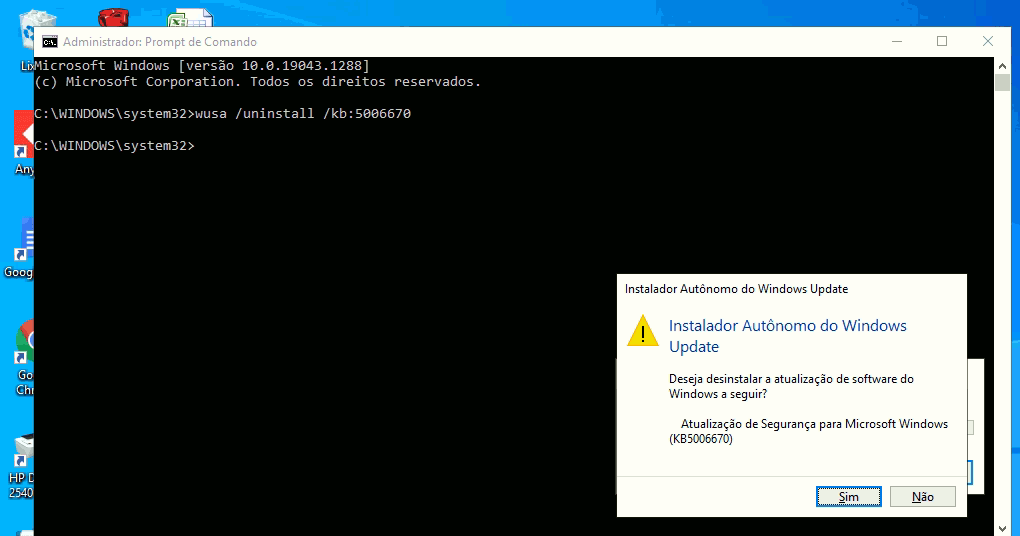Select the HP printer desktop shortcut
The height and width of the screenshot is (536, 1020).
pyautogui.click(x=23, y=466)
